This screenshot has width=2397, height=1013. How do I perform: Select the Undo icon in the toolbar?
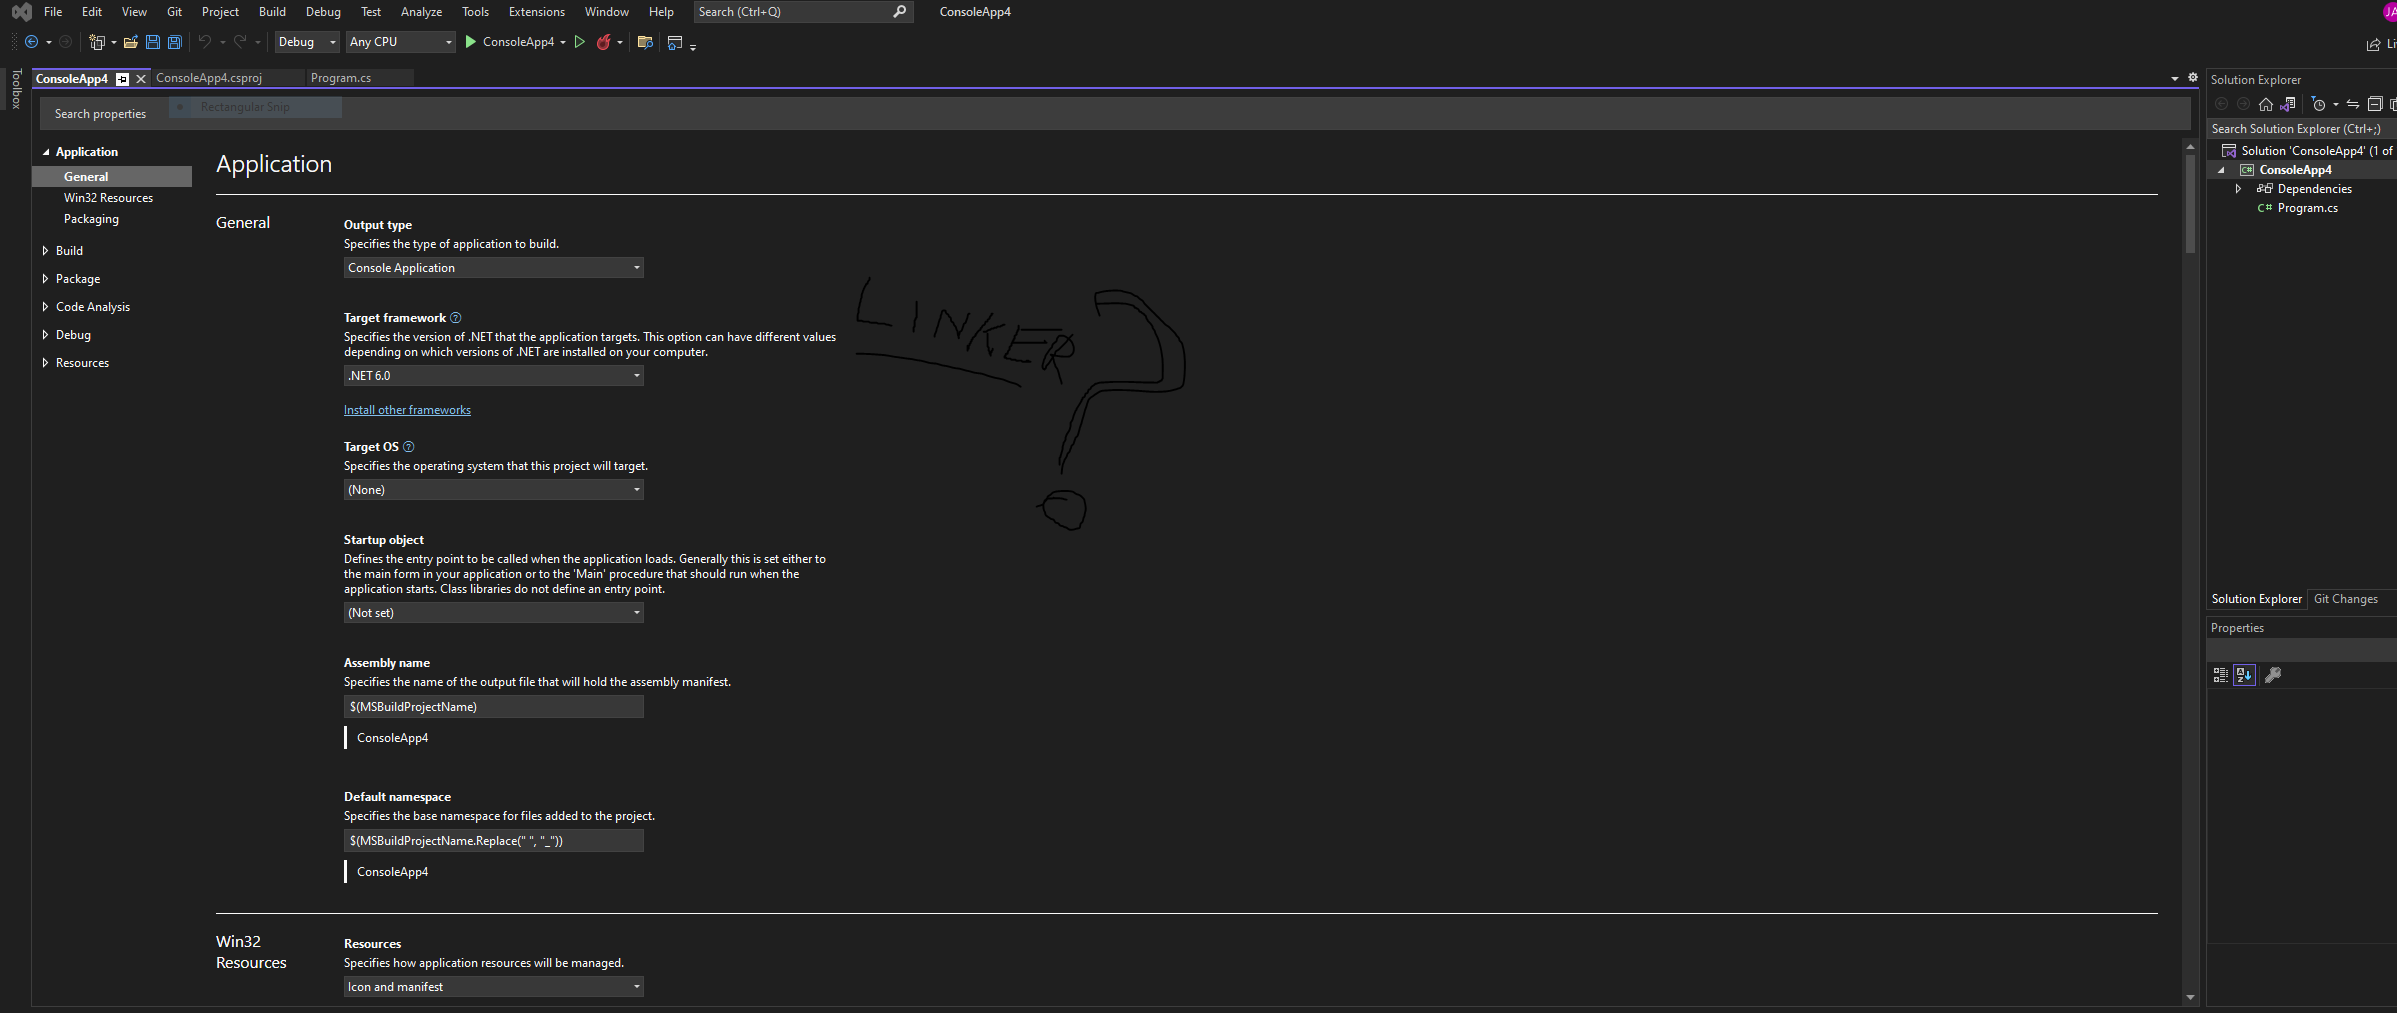[x=203, y=42]
